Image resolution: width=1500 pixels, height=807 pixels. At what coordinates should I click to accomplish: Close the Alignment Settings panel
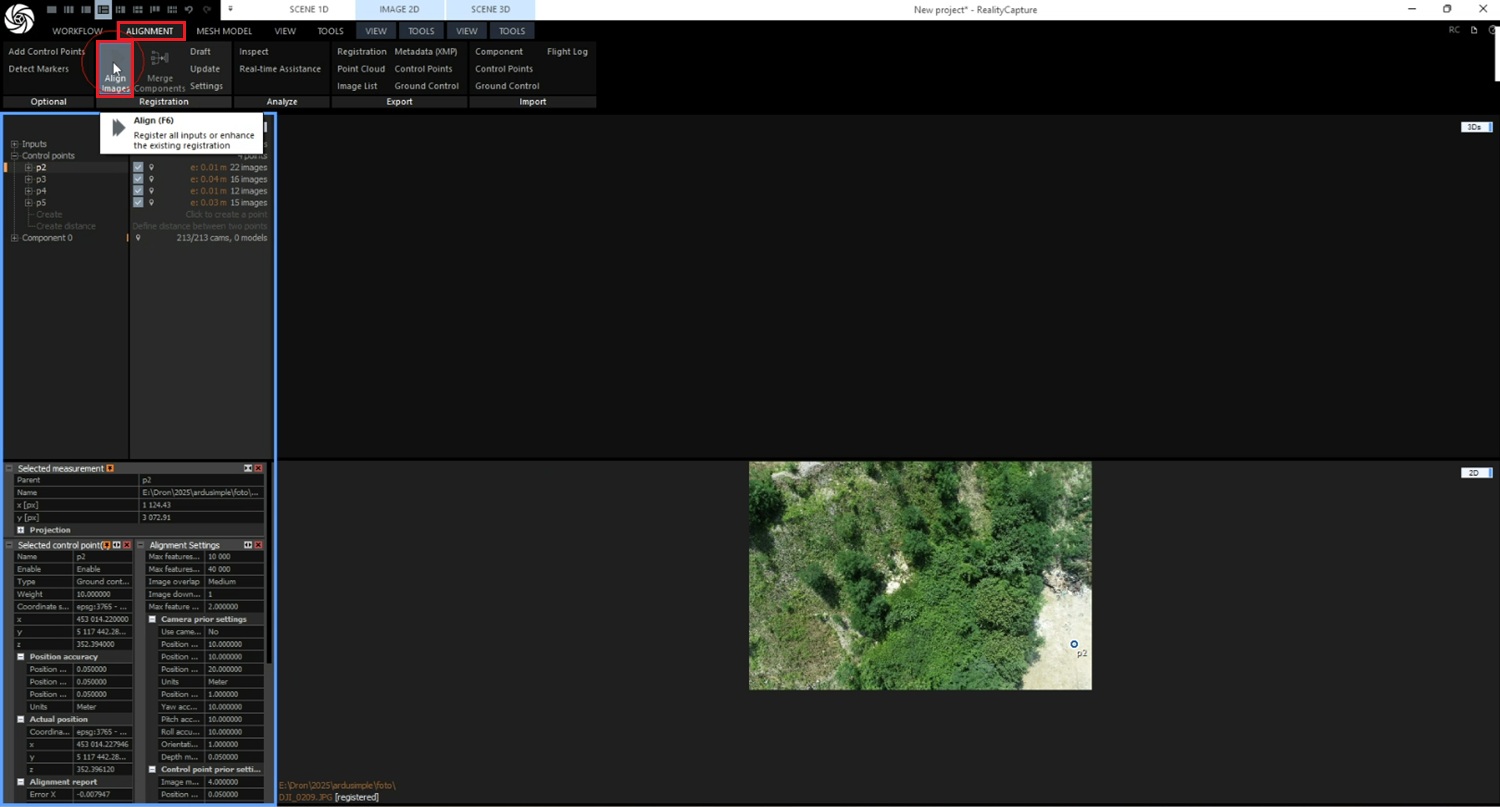259,545
